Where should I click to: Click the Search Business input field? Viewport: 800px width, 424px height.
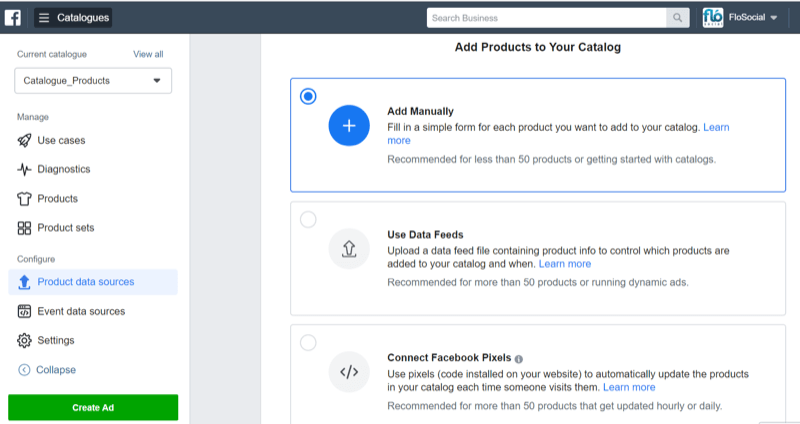tap(546, 18)
